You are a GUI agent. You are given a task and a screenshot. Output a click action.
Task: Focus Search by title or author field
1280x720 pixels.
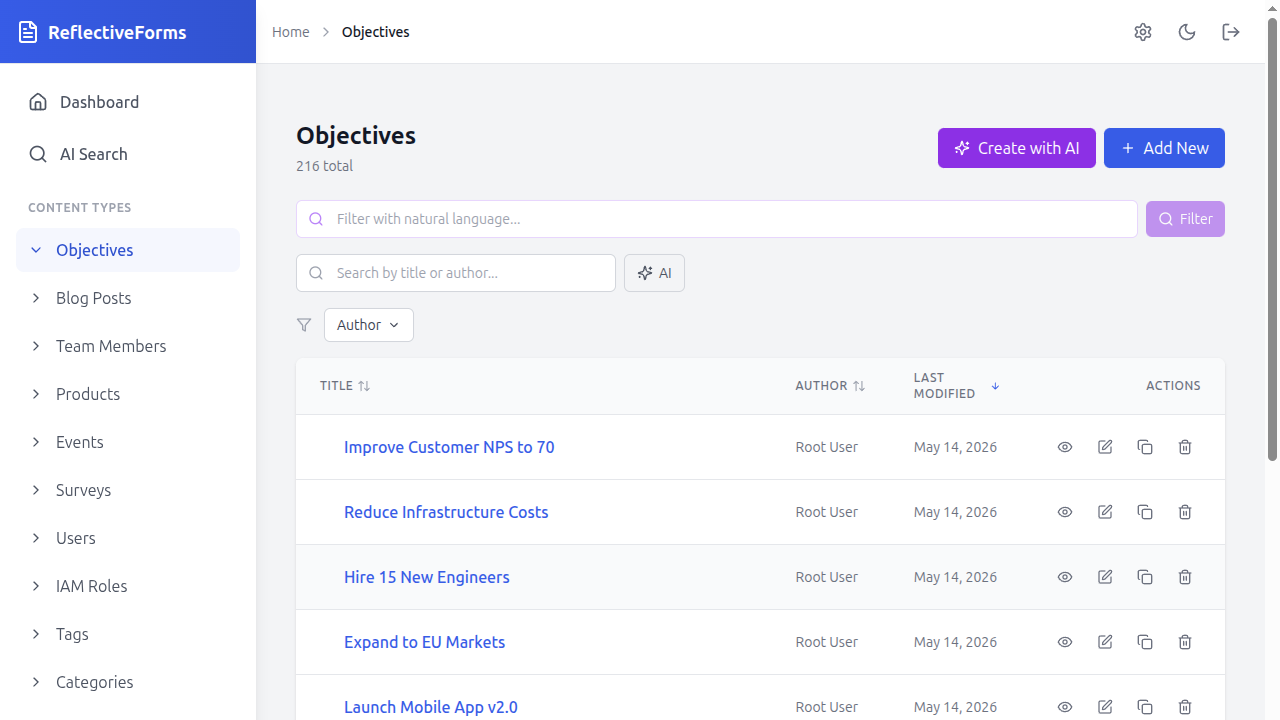[456, 273]
